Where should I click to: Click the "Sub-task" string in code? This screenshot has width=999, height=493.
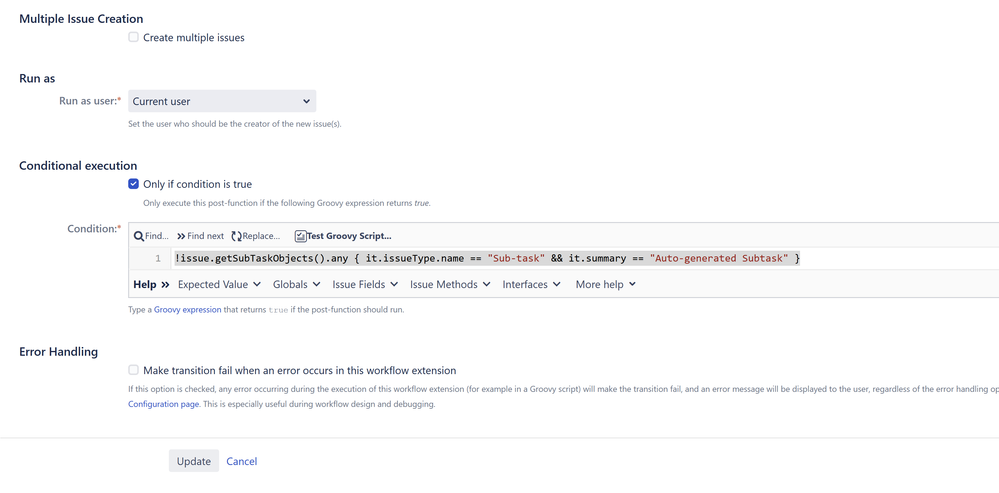[x=516, y=259]
